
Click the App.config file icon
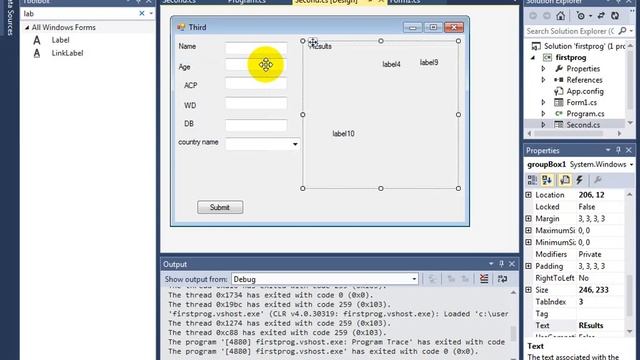[558, 91]
